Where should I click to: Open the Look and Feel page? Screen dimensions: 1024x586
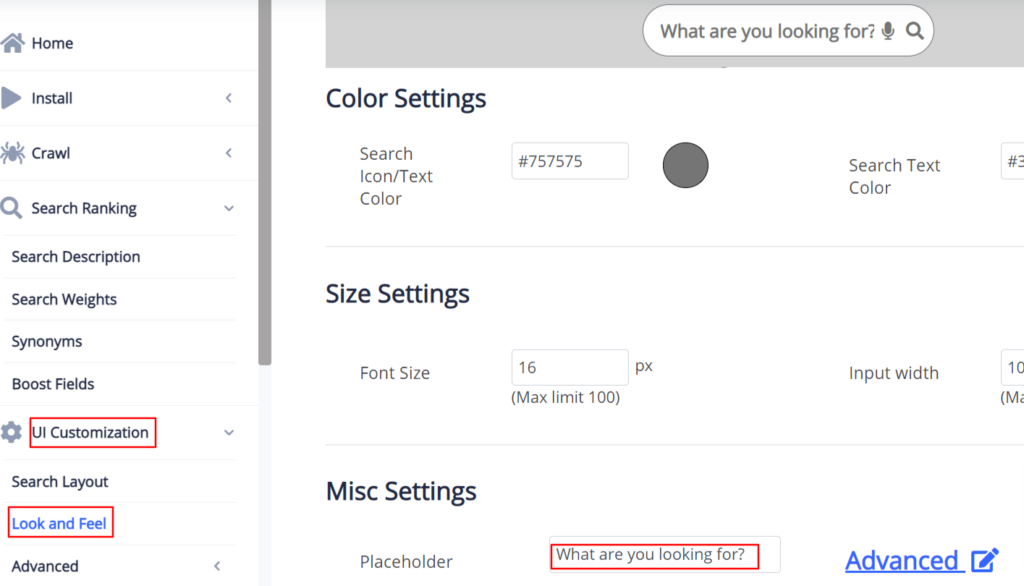tap(60, 523)
